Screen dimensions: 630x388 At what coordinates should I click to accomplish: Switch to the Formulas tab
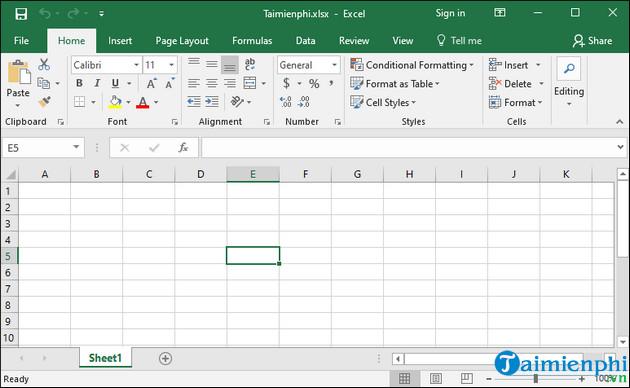point(252,41)
